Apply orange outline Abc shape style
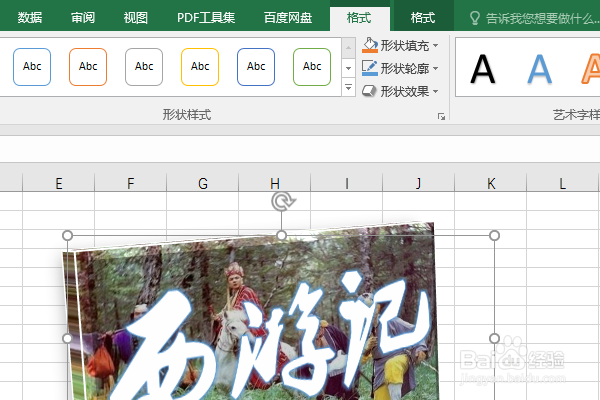600x400 pixels. [88, 67]
